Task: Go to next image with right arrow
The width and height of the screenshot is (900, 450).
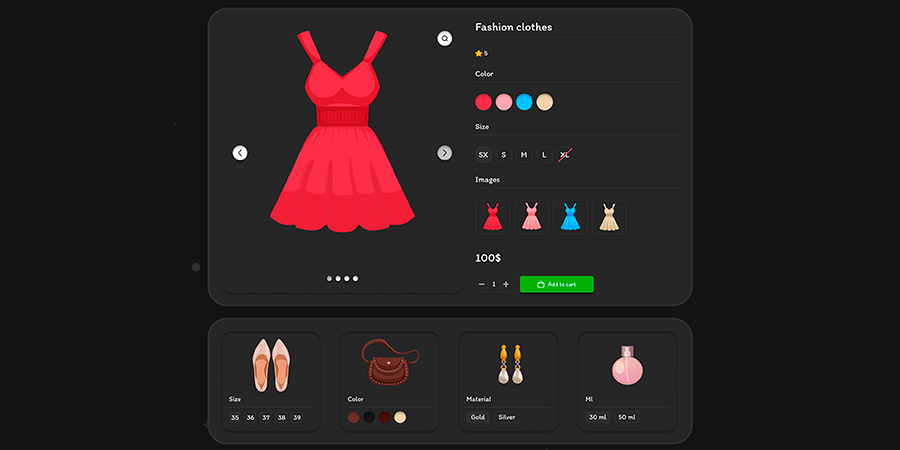Action: (x=445, y=153)
